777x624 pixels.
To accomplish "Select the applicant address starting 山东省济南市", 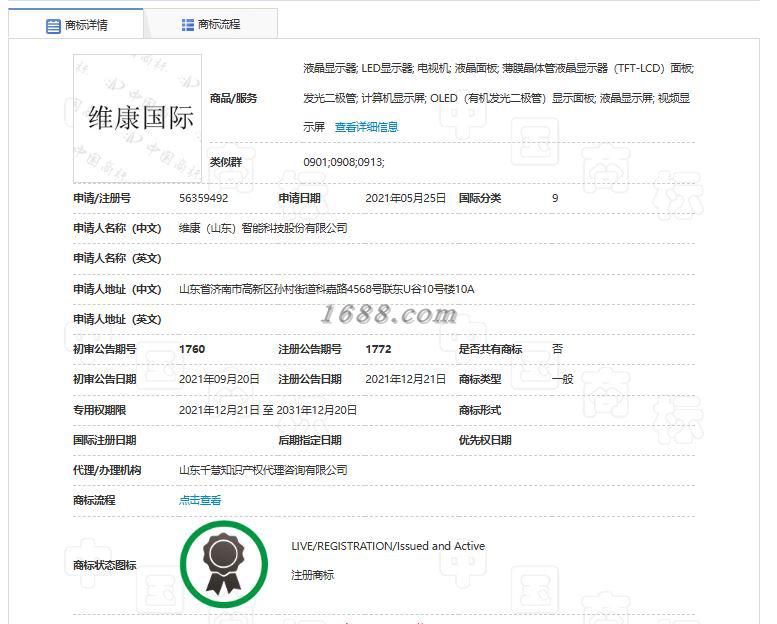I will 327,289.
